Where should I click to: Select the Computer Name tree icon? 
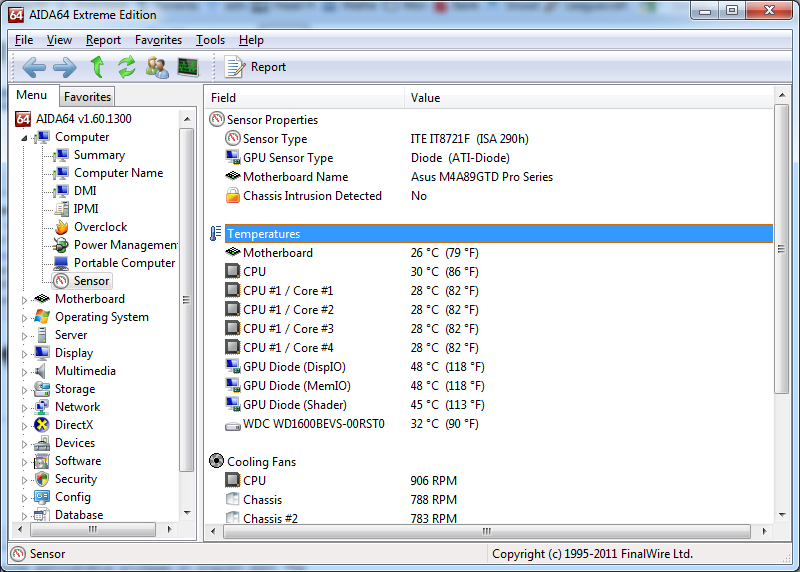[62, 173]
